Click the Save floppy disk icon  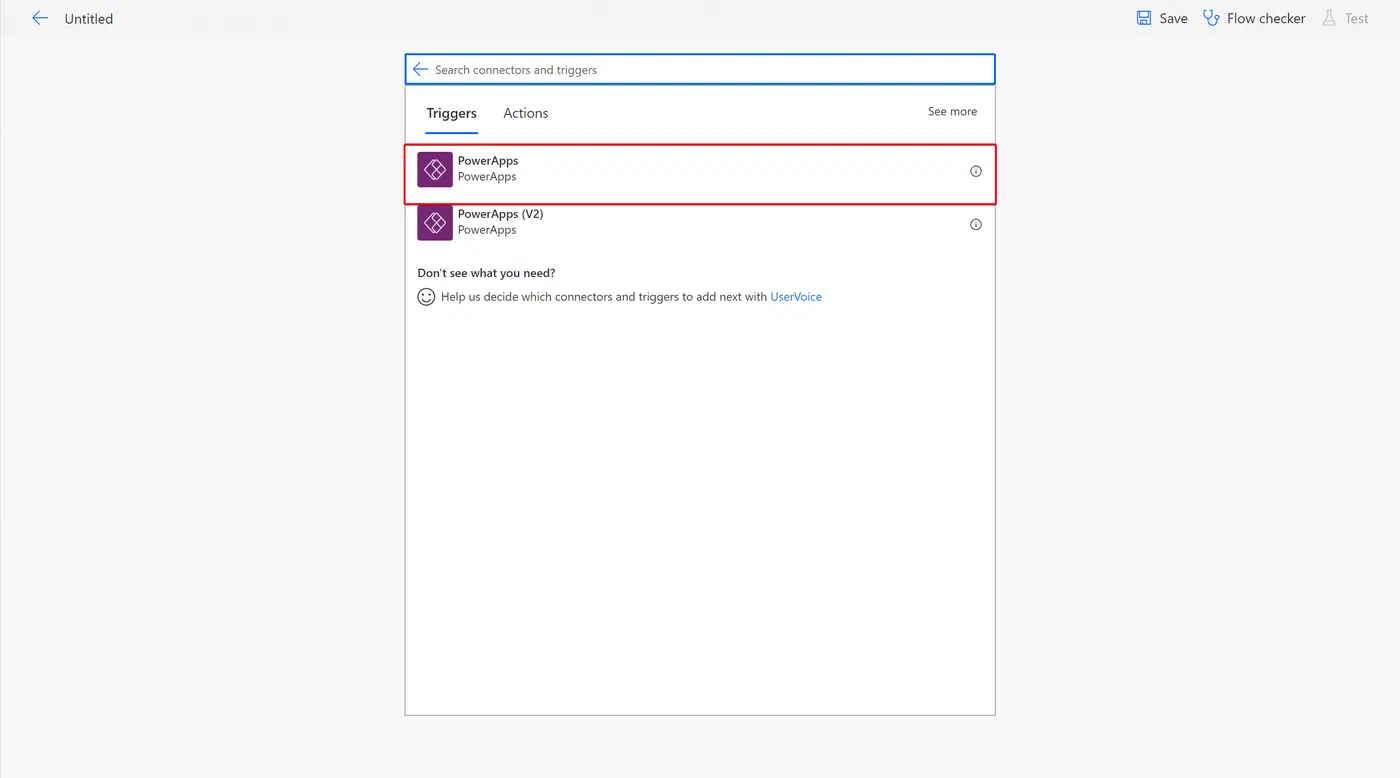pos(1144,18)
